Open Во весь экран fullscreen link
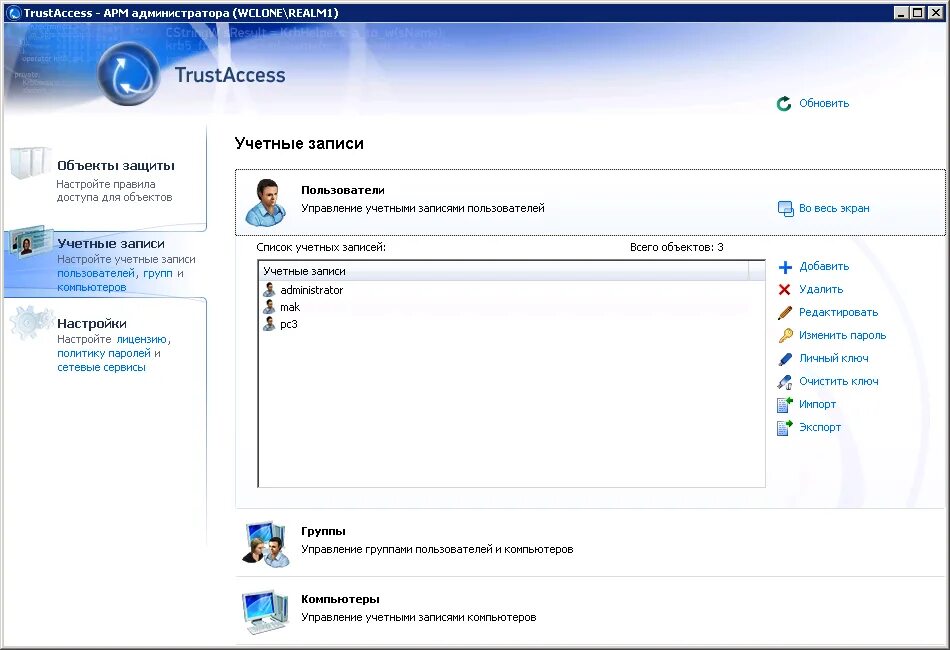The width and height of the screenshot is (950, 650). coord(834,208)
